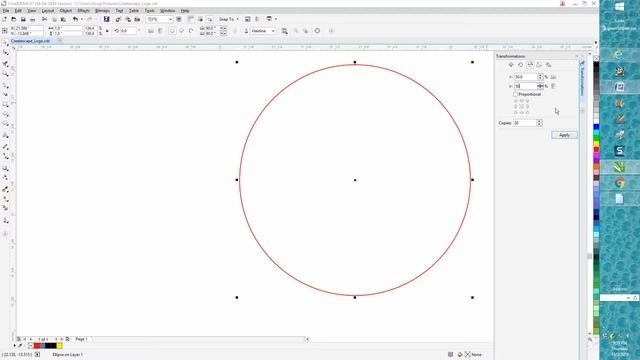Toggle the lock ratio button in property bar
The image size is (640, 360).
[x=107, y=31]
